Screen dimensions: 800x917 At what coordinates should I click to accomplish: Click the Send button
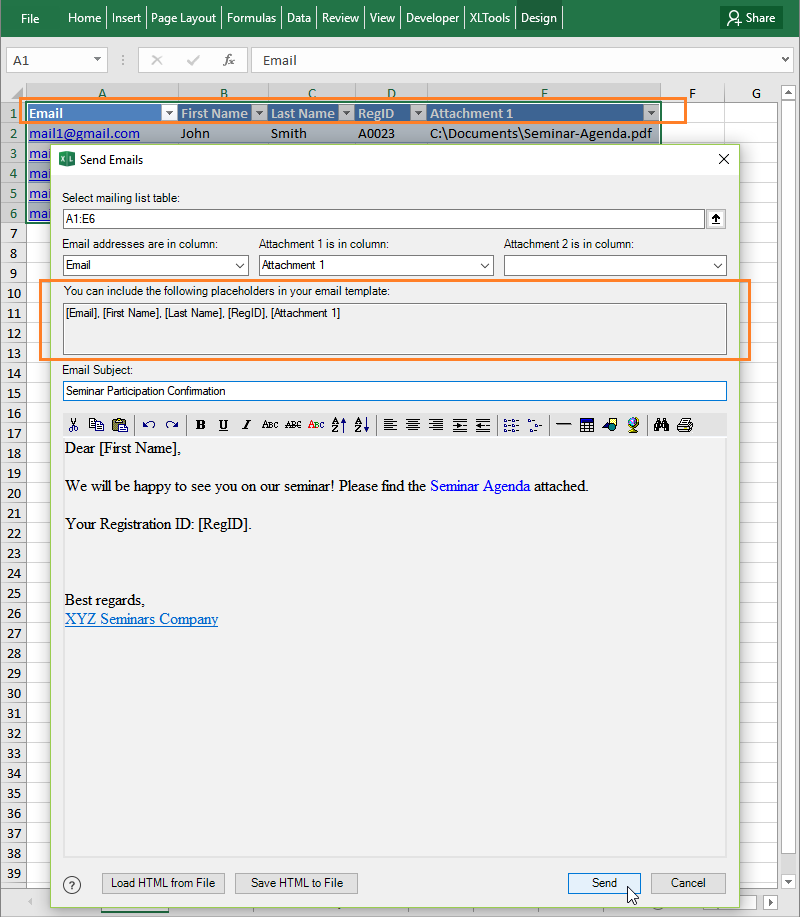click(604, 883)
